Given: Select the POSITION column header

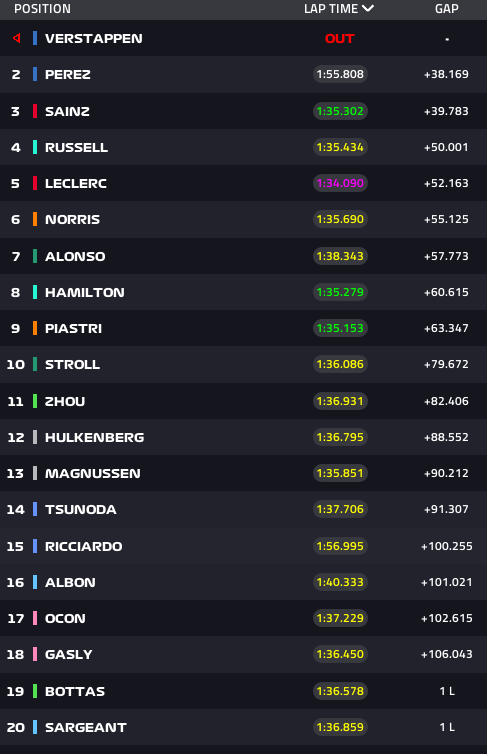Looking at the screenshot, I should [42, 9].
